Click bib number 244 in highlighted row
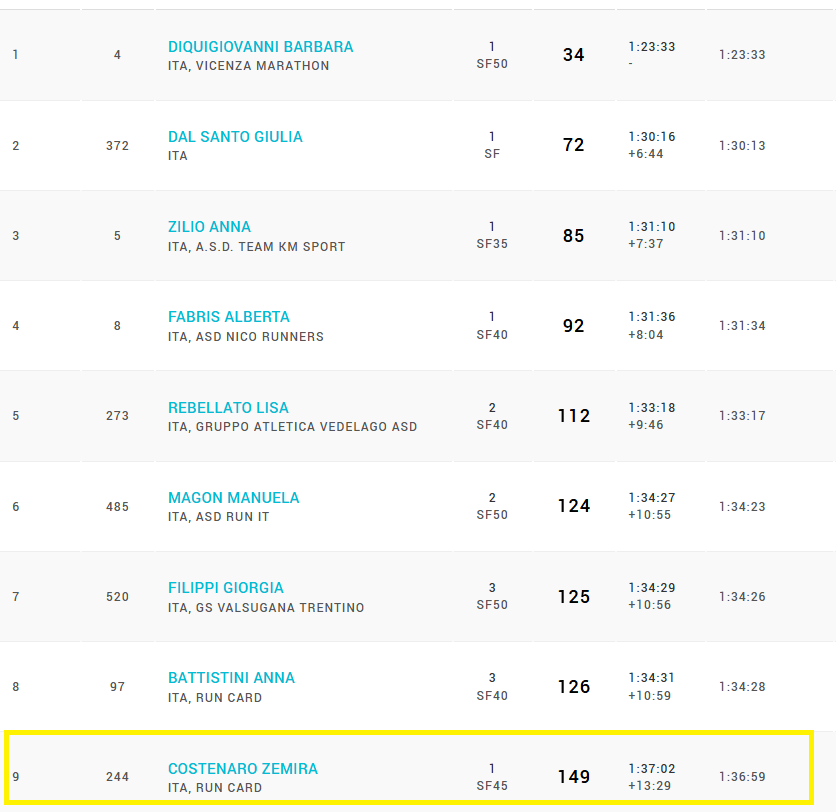836x812 pixels. [117, 777]
